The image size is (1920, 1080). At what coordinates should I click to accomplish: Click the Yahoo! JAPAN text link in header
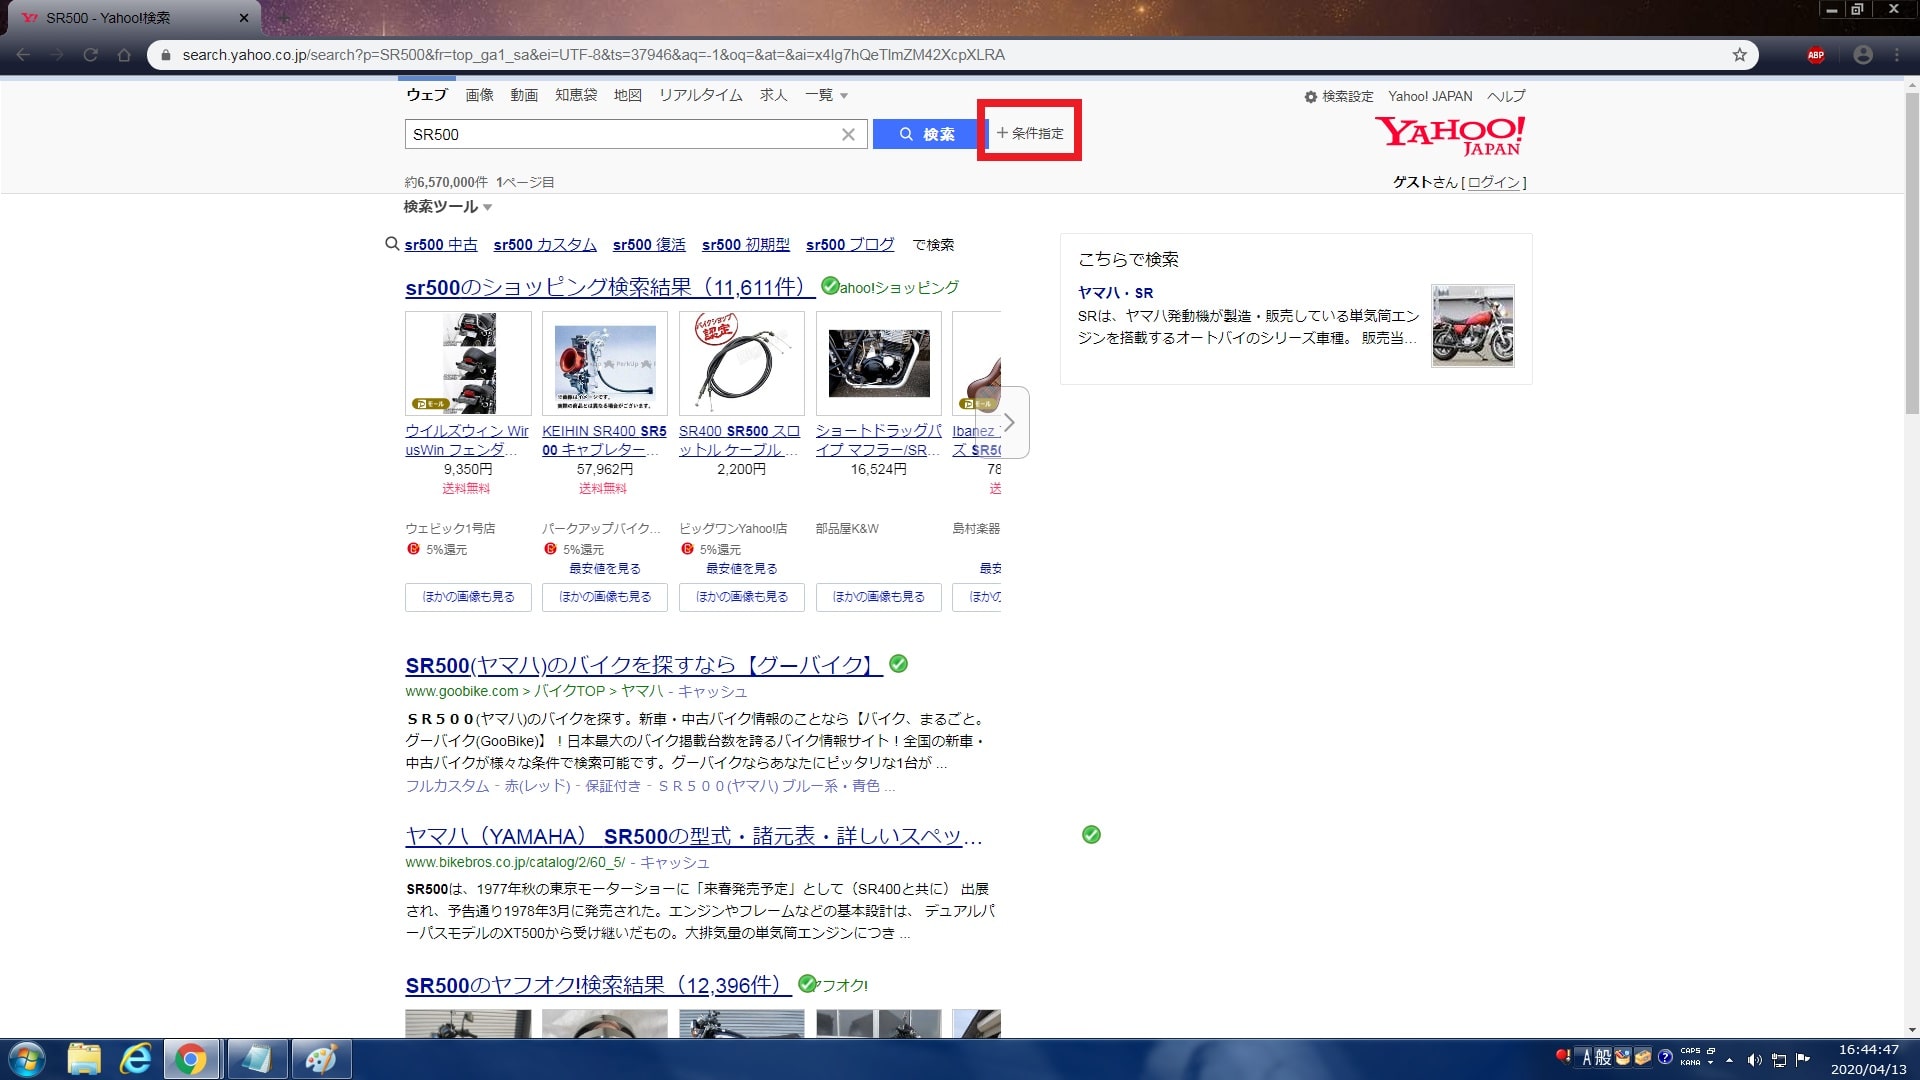[1430, 97]
